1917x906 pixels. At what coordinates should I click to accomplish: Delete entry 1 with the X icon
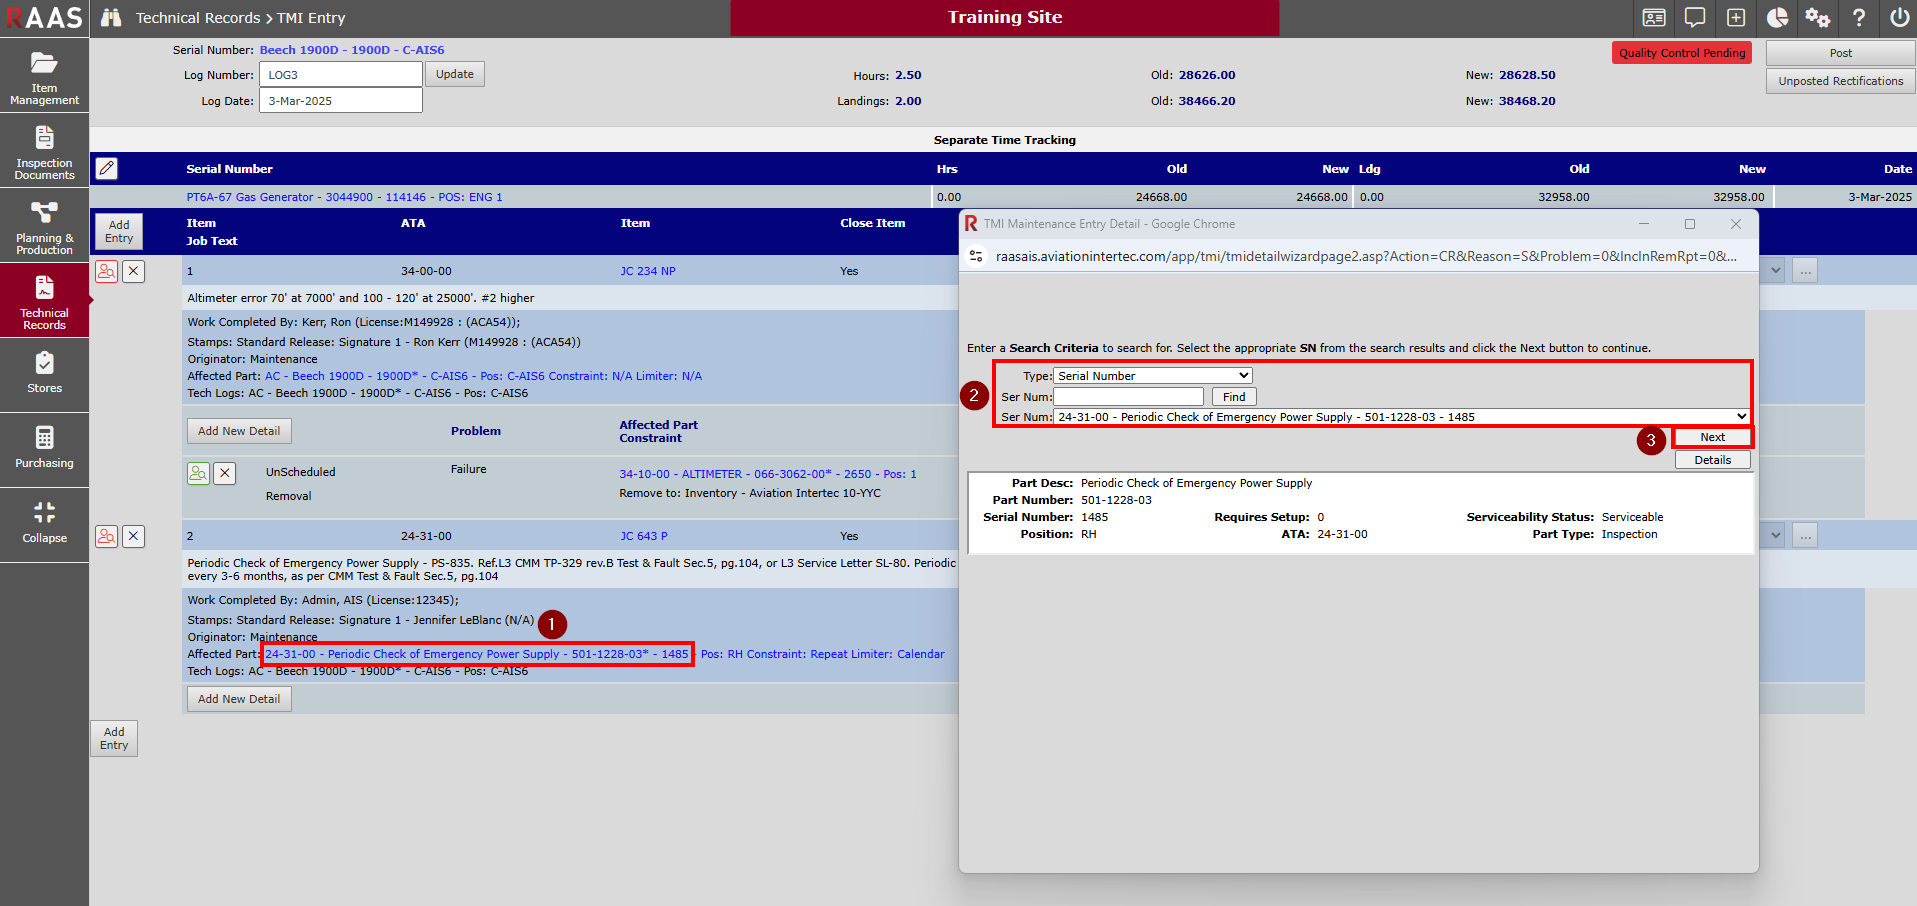pyautogui.click(x=134, y=271)
